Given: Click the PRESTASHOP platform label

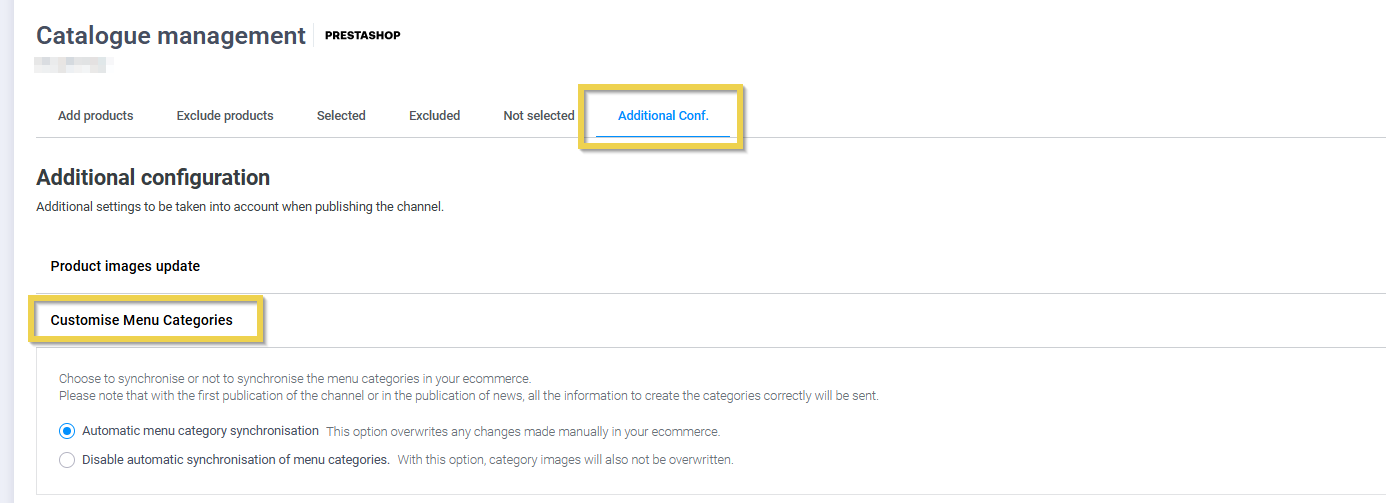Looking at the screenshot, I should coord(362,36).
